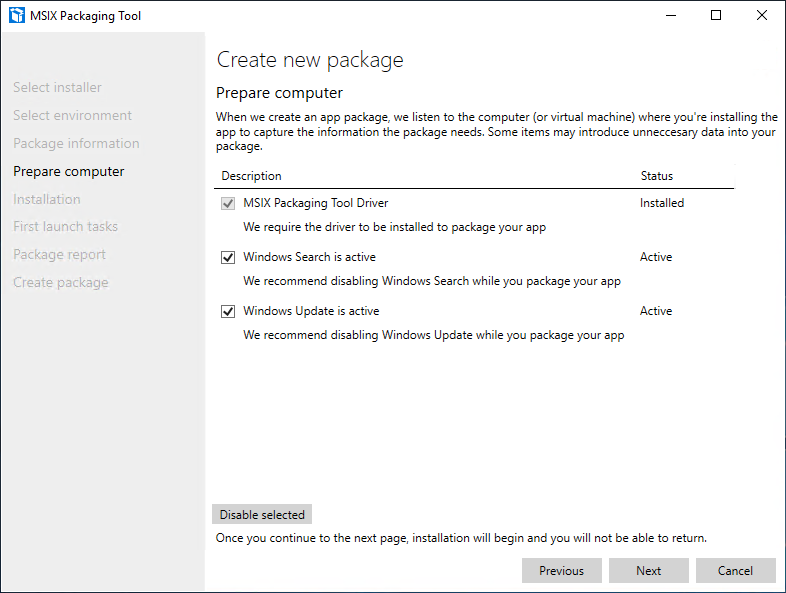
Task: Click the Prepare computer section heading
Action: click(279, 93)
